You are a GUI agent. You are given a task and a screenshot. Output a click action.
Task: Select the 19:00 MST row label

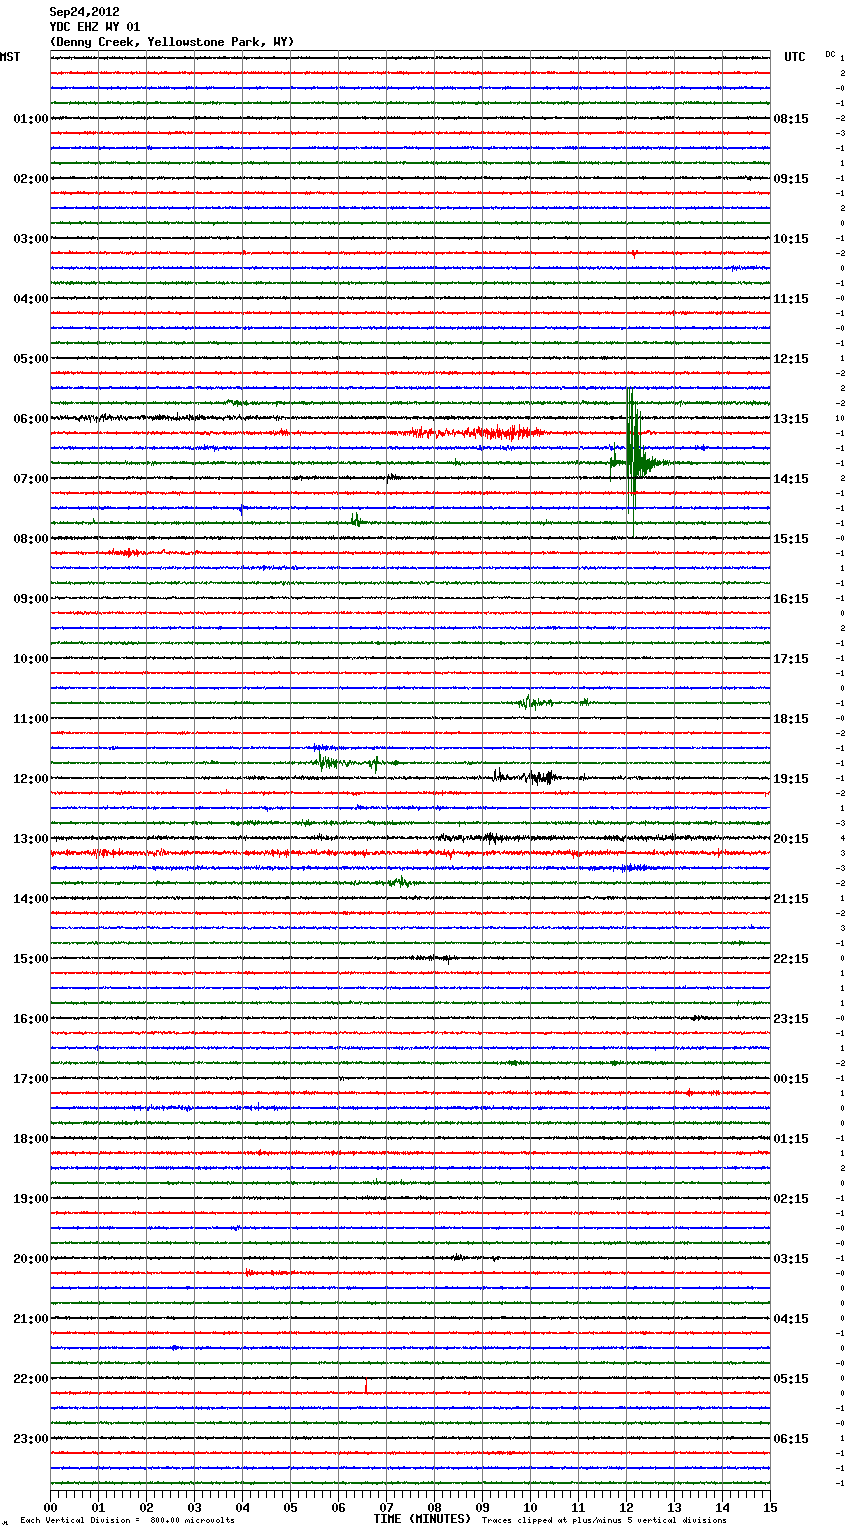tap(31, 1199)
